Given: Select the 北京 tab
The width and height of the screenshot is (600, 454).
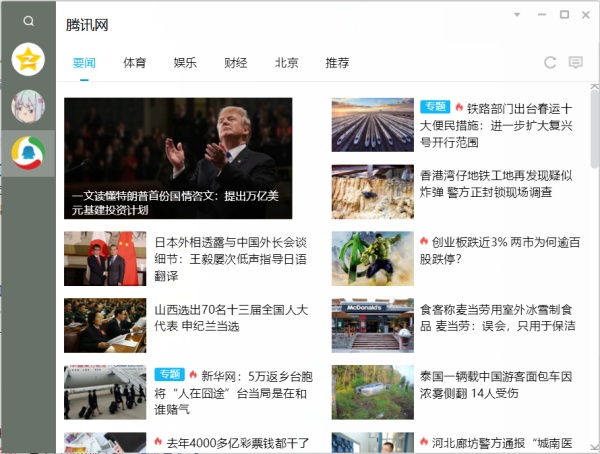Looking at the screenshot, I should click(287, 63).
